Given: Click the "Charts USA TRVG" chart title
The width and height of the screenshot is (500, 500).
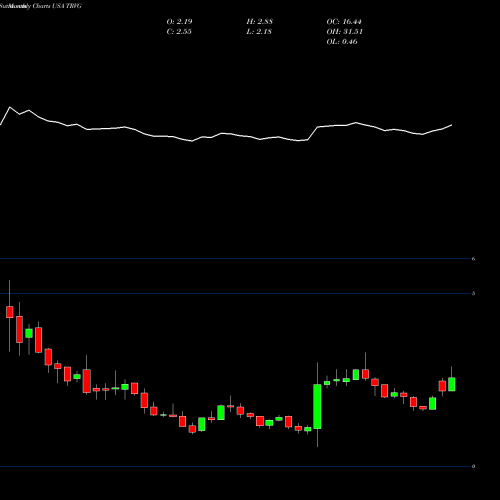Looking at the screenshot, I should 57,6.
